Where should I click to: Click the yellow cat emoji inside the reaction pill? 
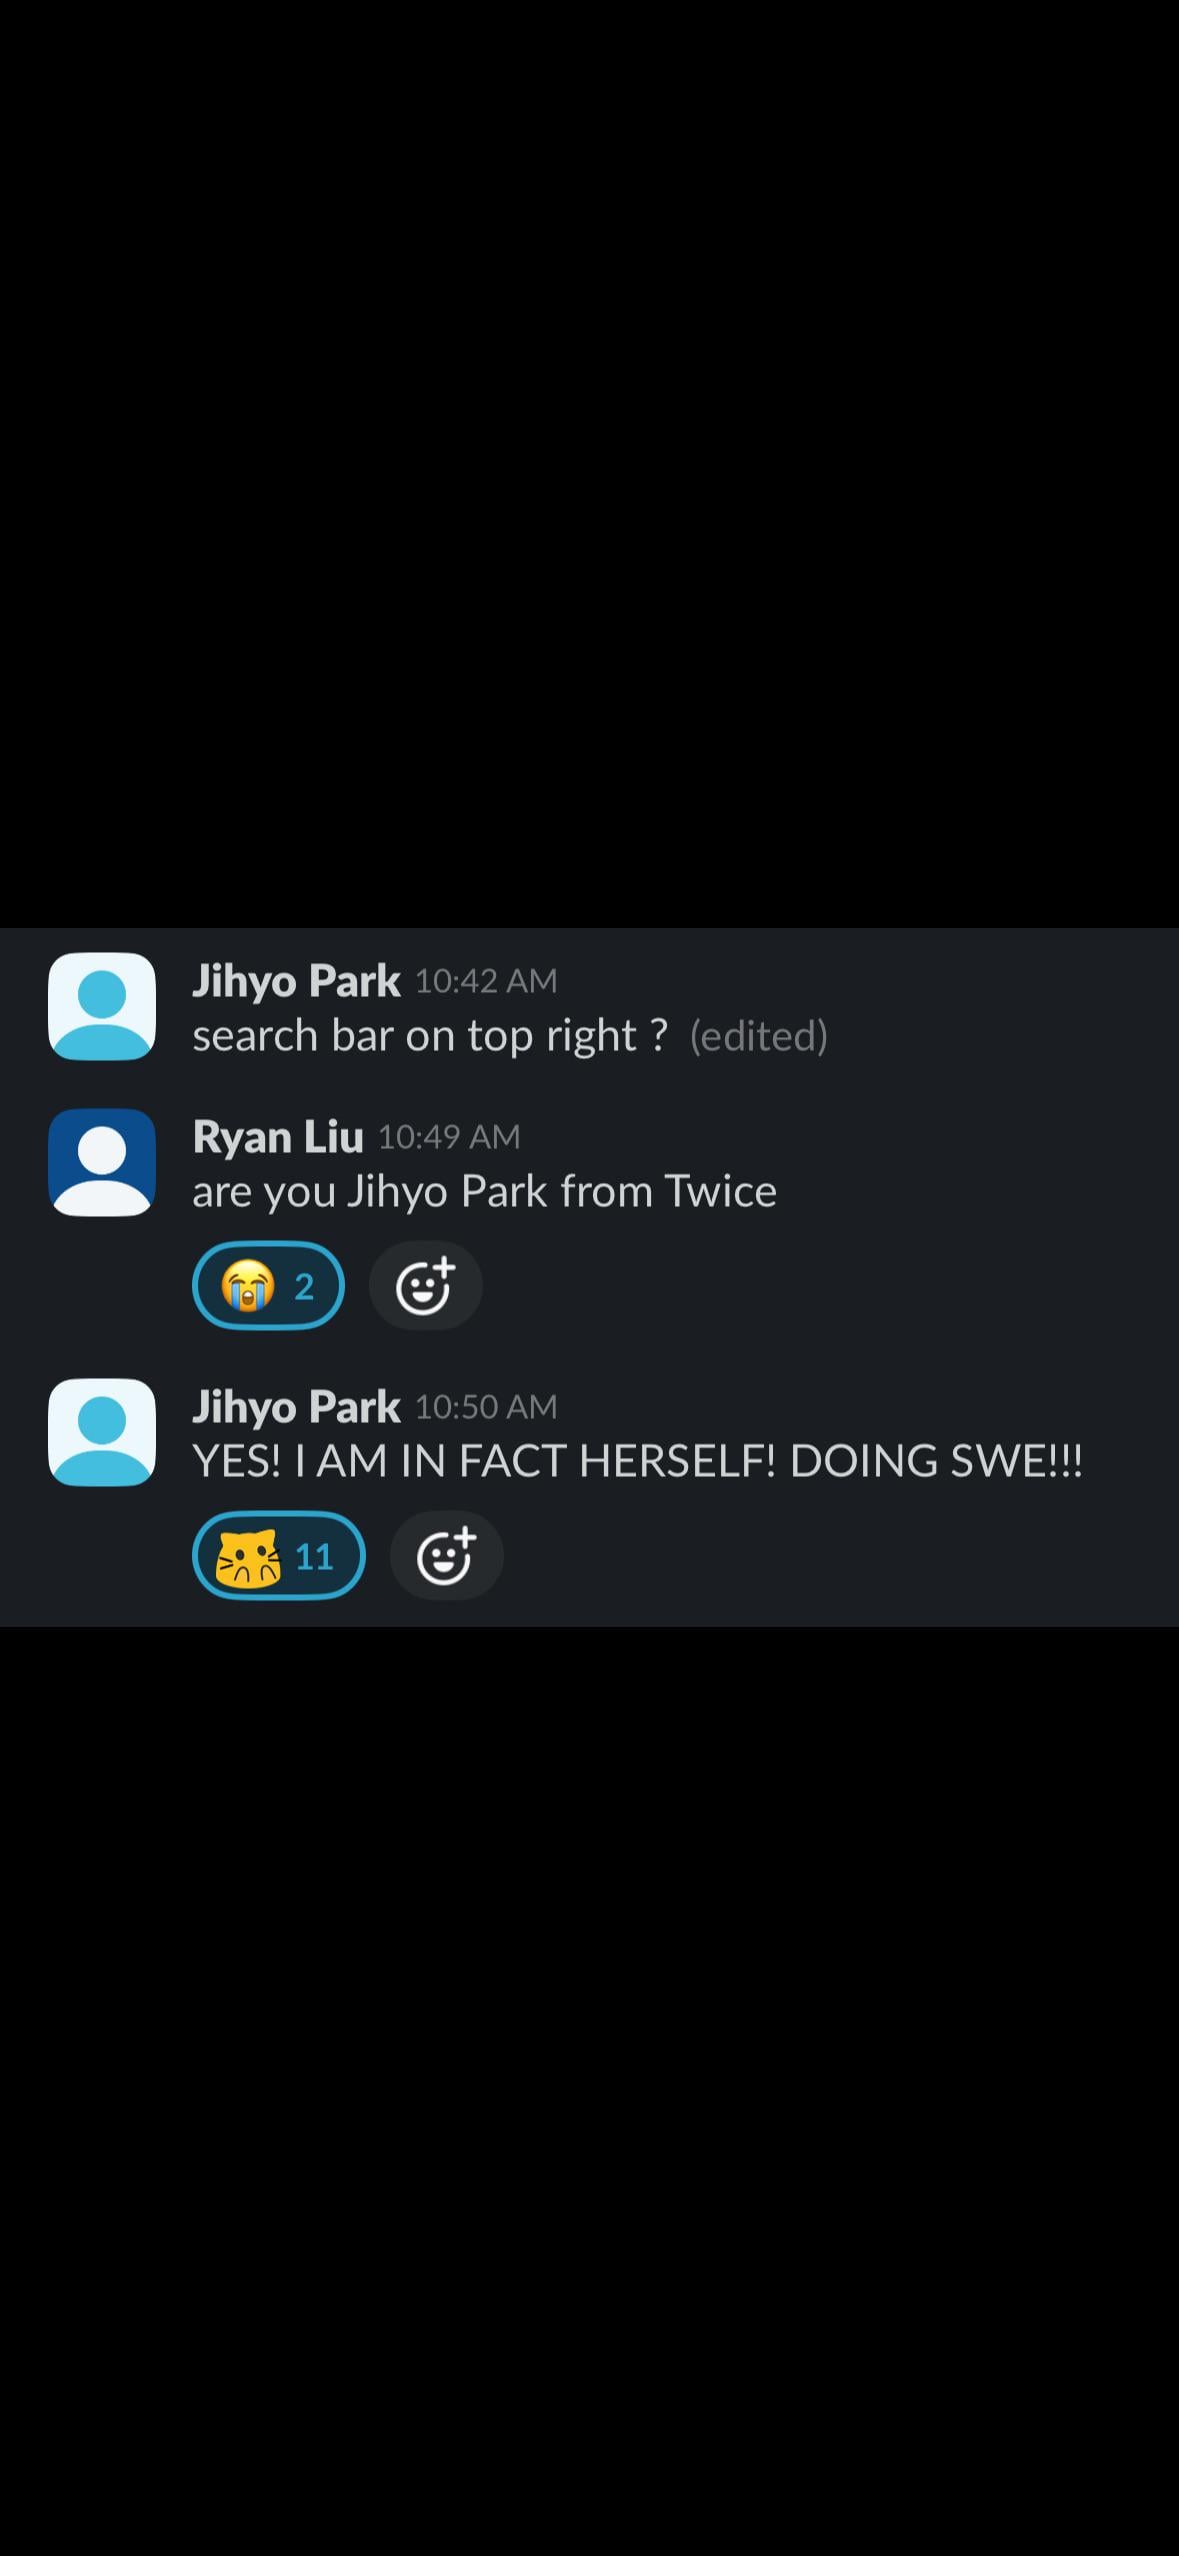pos(249,1556)
